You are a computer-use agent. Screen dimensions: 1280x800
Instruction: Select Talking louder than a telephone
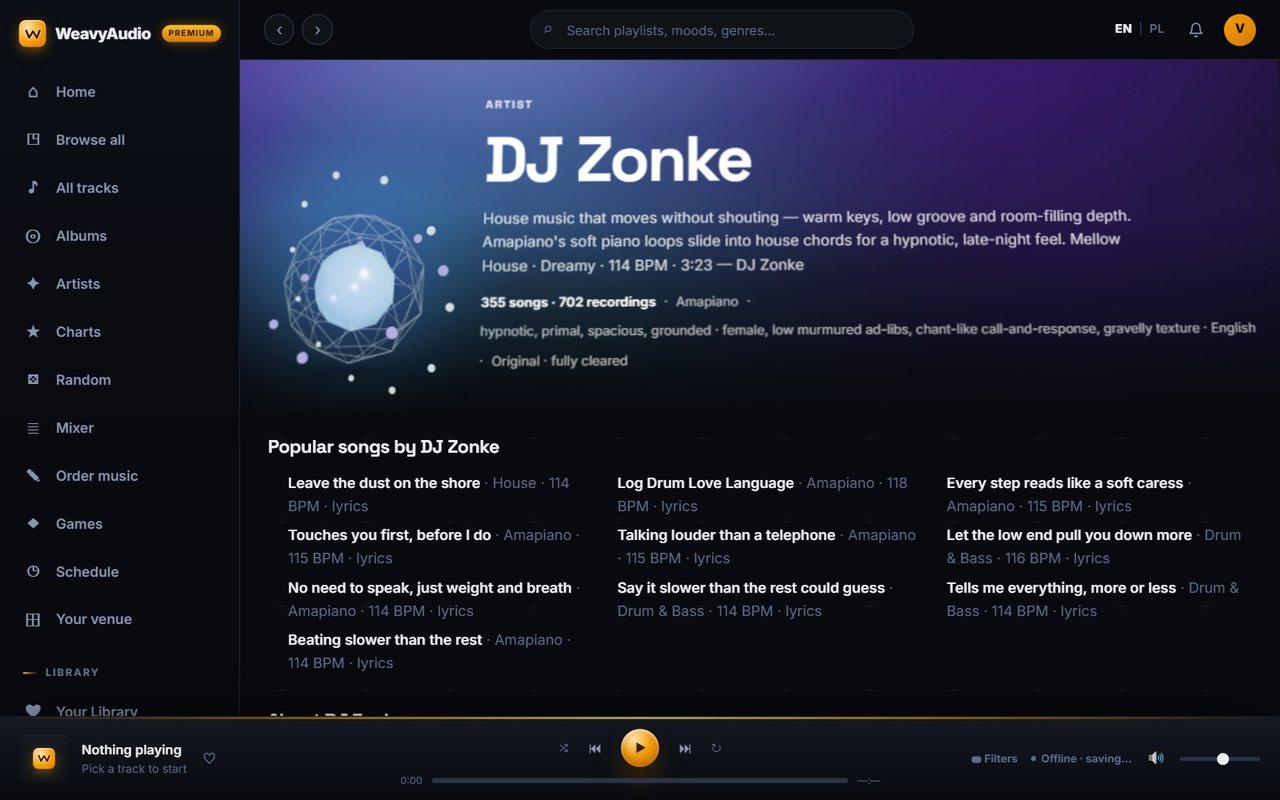pos(727,535)
